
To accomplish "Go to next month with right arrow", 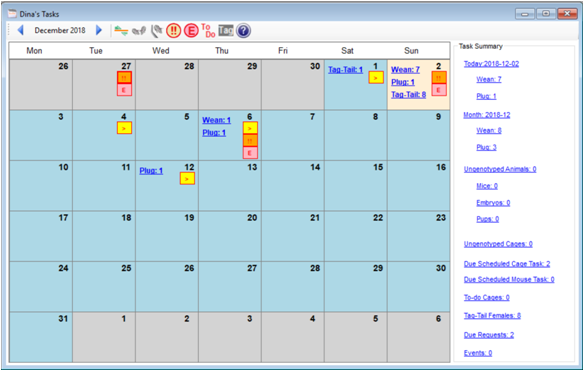I will click(x=99, y=30).
